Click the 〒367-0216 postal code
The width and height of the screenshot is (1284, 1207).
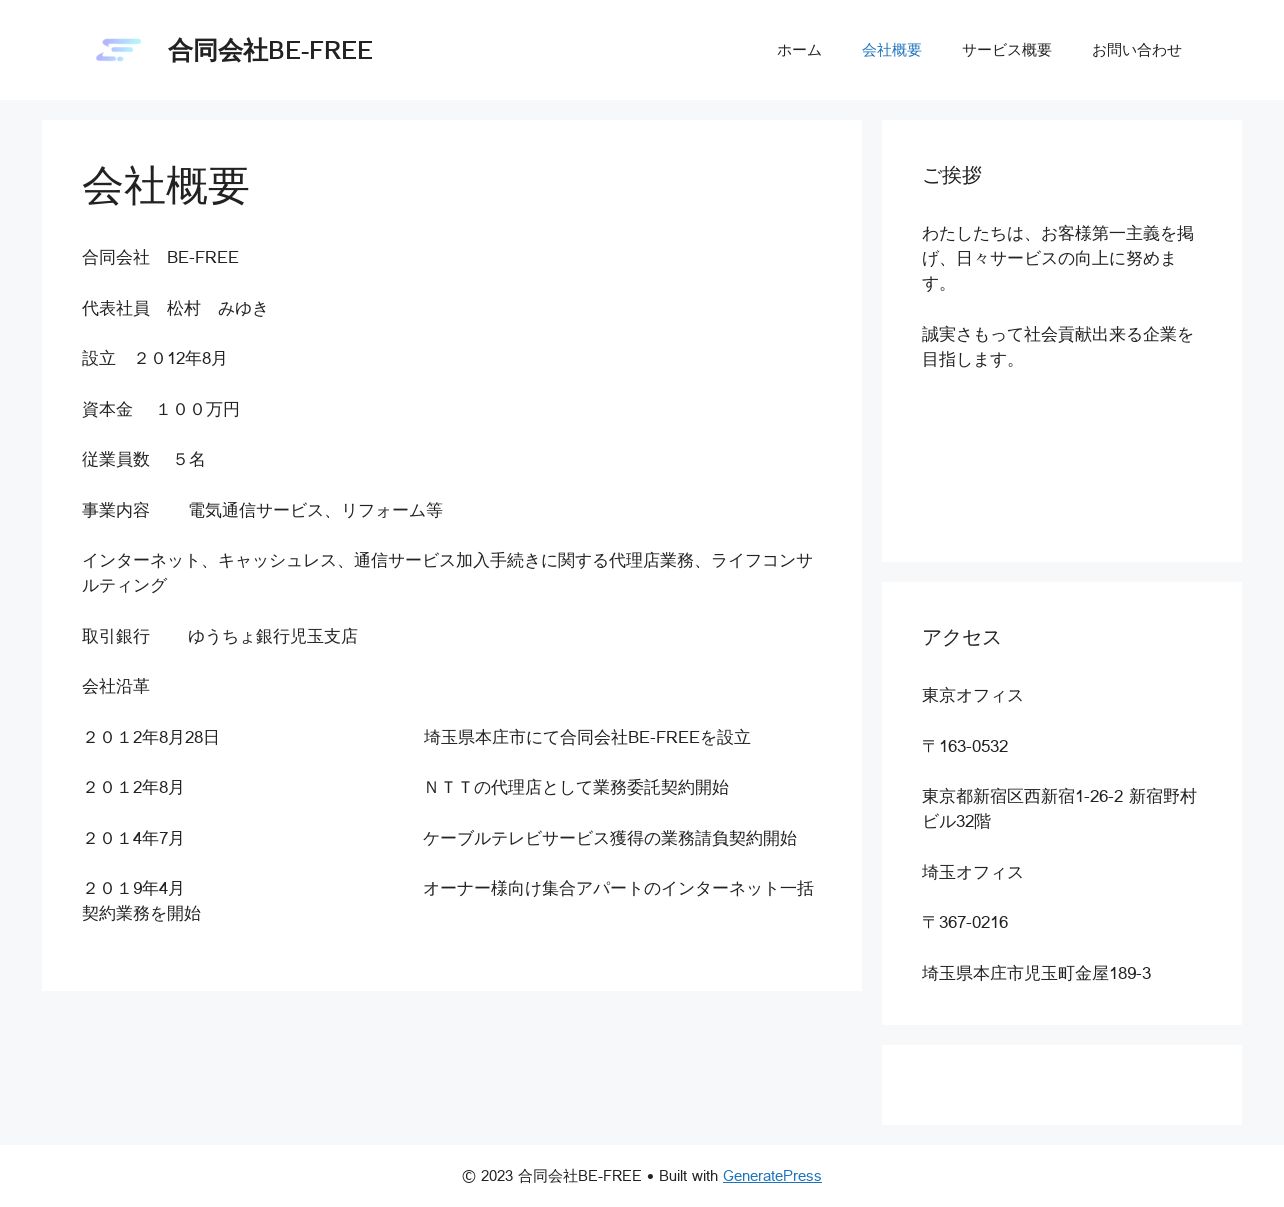[965, 922]
